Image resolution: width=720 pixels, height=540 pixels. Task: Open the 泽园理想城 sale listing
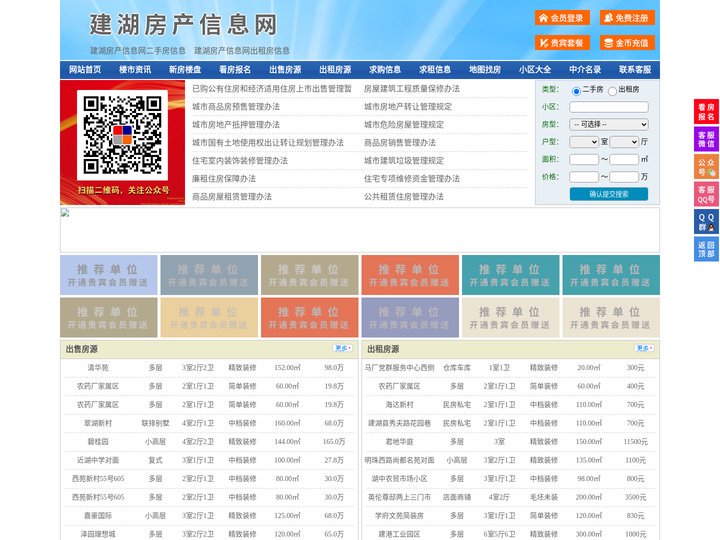point(98,534)
